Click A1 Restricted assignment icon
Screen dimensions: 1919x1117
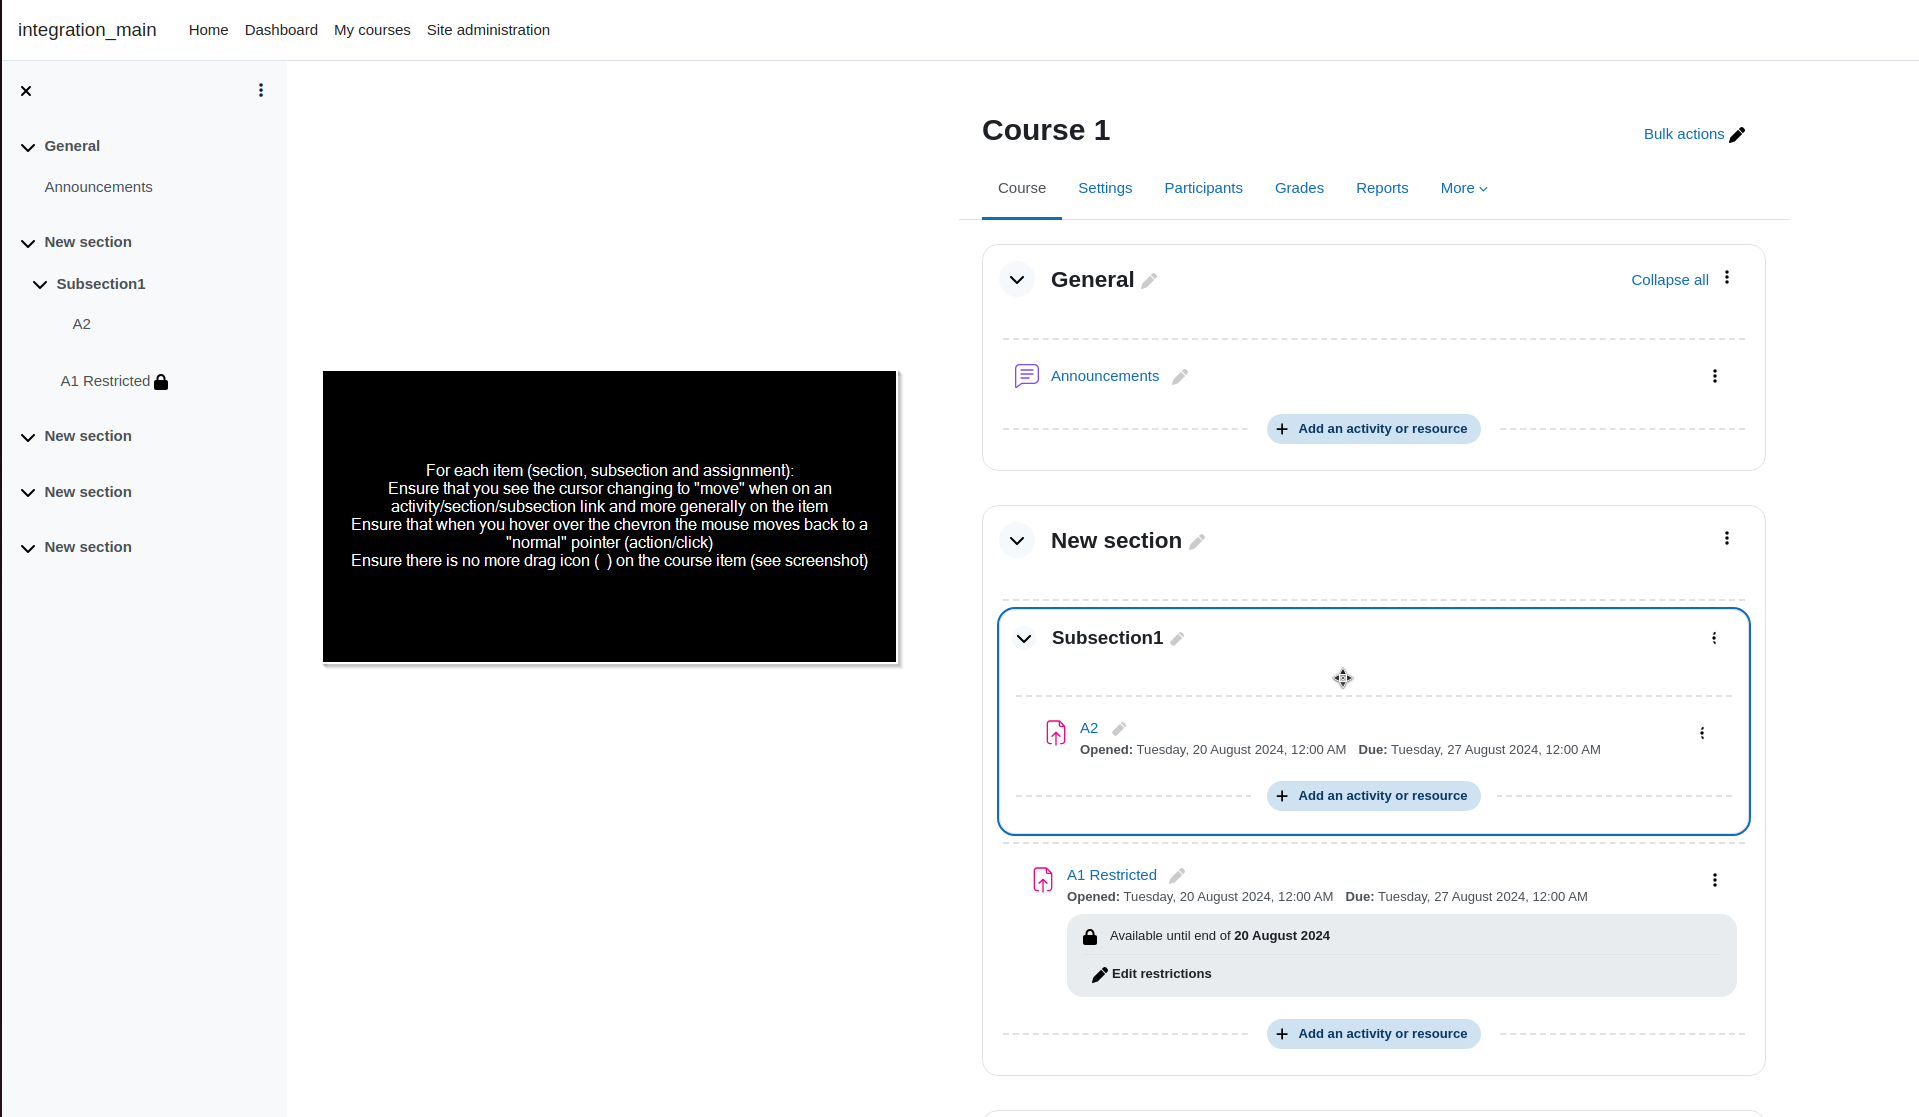(x=1042, y=880)
